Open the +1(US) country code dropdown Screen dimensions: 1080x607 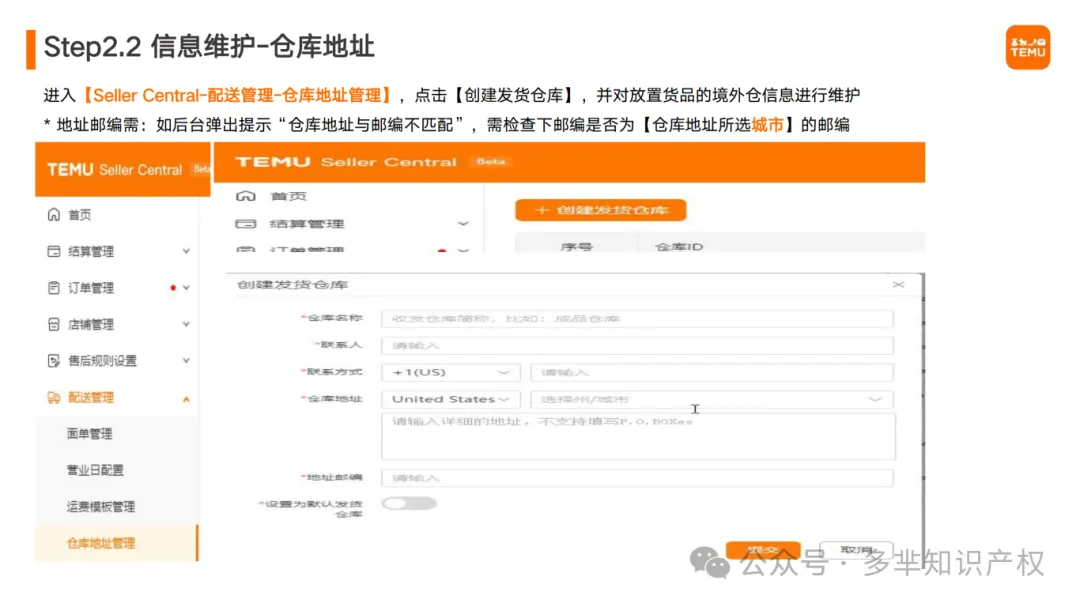pyautogui.click(x=450, y=373)
